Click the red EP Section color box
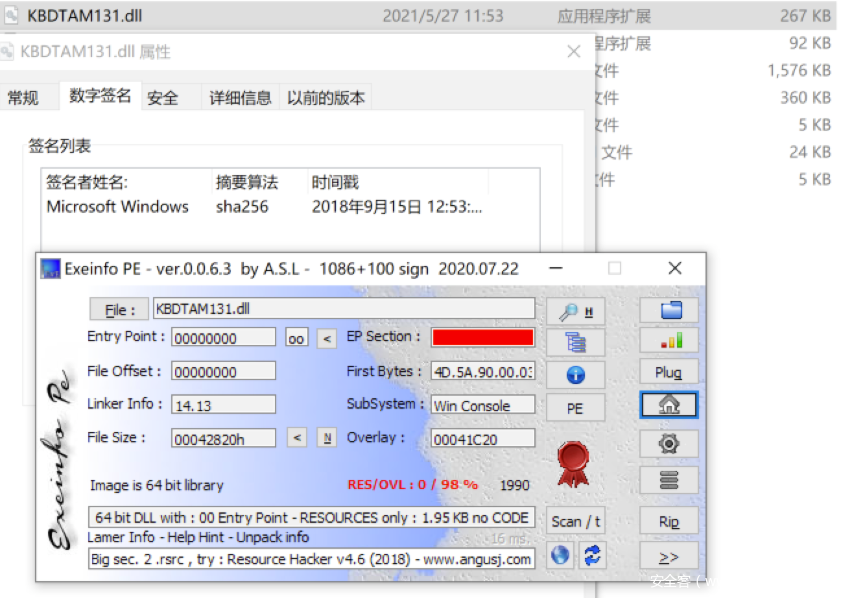 click(x=483, y=337)
